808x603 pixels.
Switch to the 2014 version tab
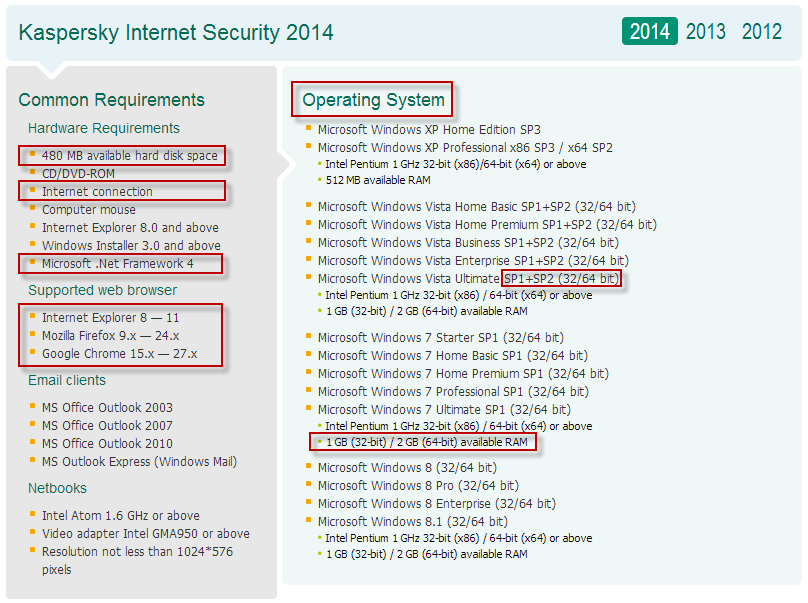tap(649, 31)
